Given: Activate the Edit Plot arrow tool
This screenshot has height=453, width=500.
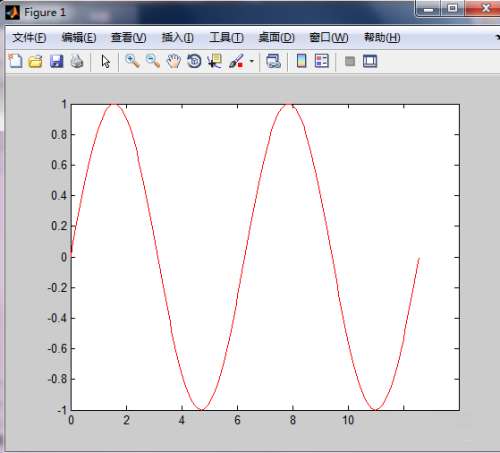Looking at the screenshot, I should tap(106, 62).
